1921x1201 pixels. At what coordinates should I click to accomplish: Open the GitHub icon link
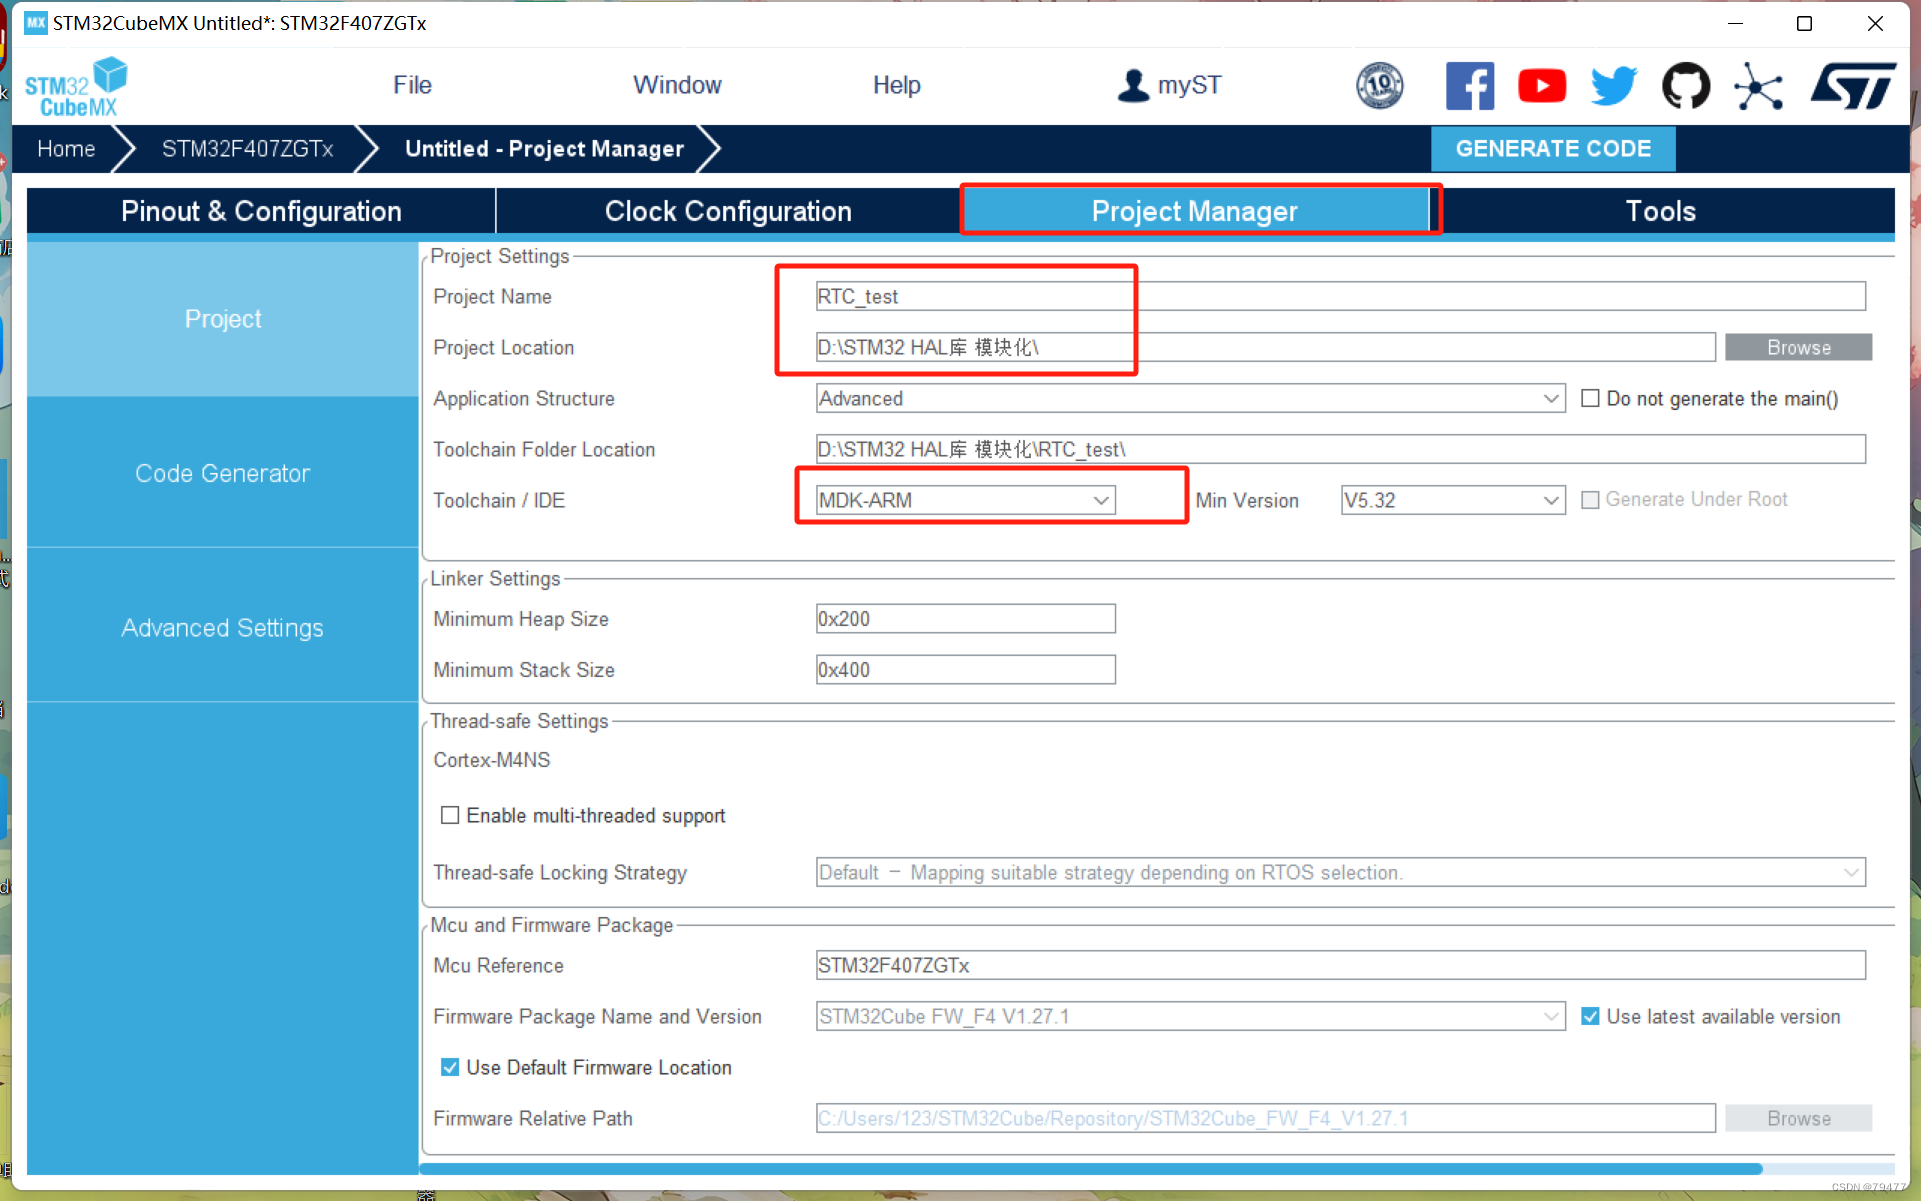click(1686, 86)
